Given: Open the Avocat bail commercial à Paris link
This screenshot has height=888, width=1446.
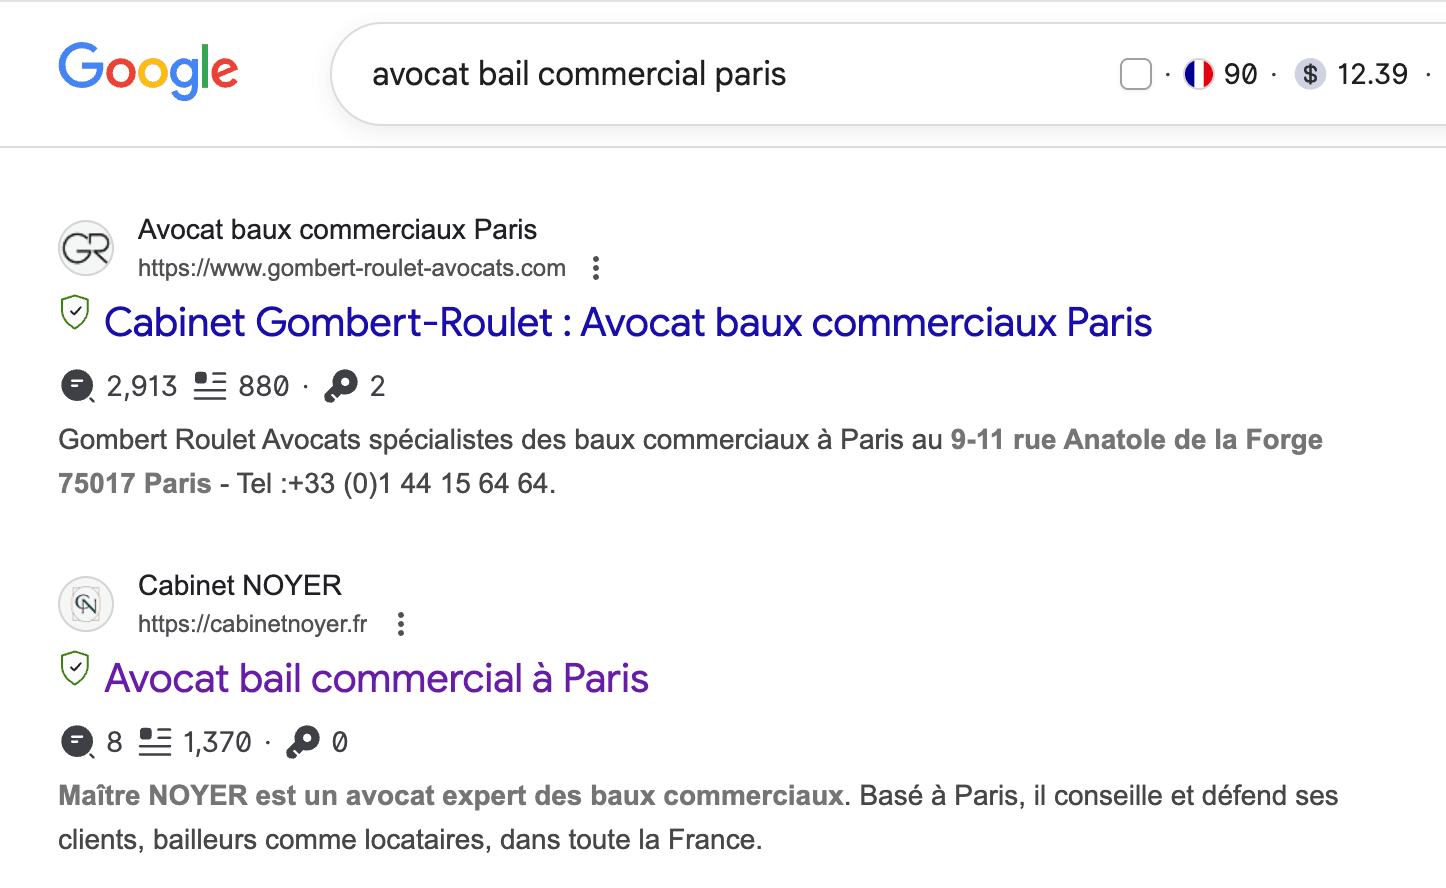Looking at the screenshot, I should coord(377,678).
